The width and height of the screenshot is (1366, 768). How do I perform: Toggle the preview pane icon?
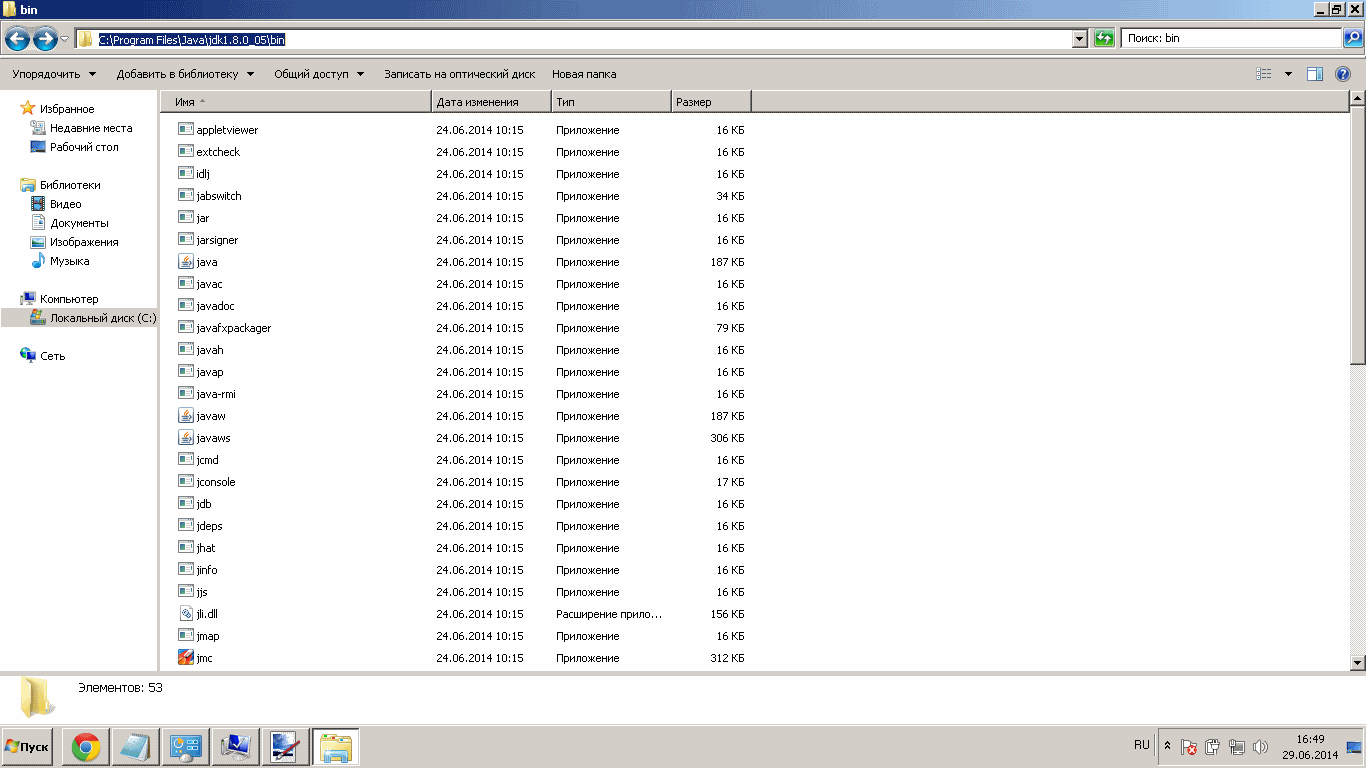point(1315,74)
